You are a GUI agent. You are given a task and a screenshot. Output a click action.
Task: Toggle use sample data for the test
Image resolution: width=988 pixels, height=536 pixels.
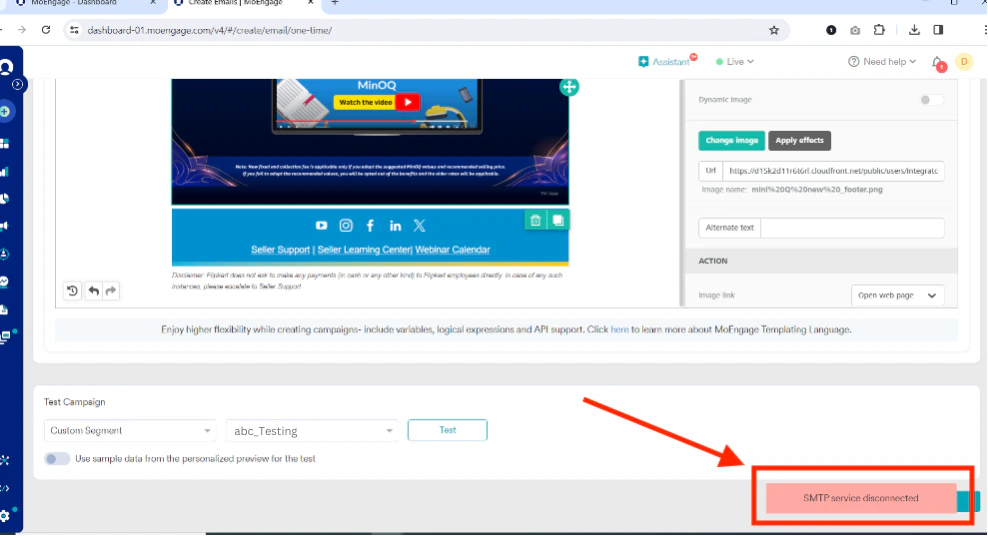[57, 459]
